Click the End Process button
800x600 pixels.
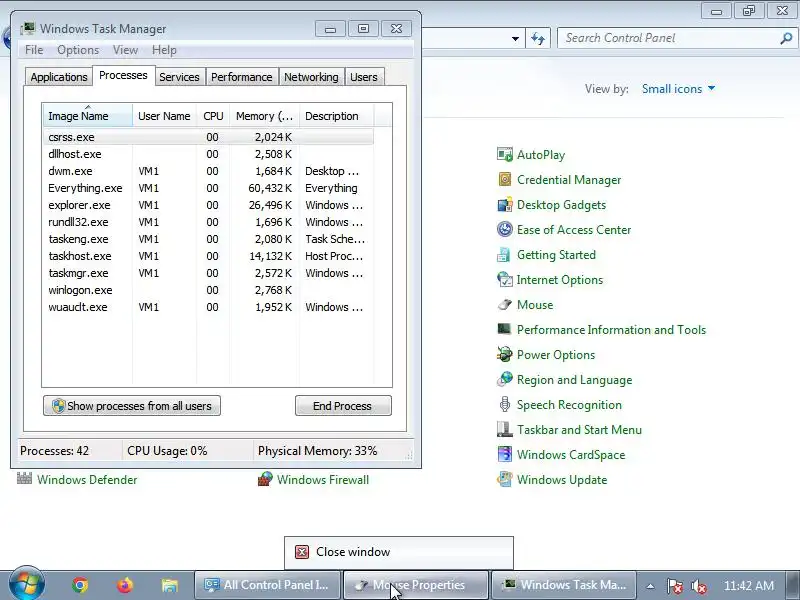click(343, 406)
